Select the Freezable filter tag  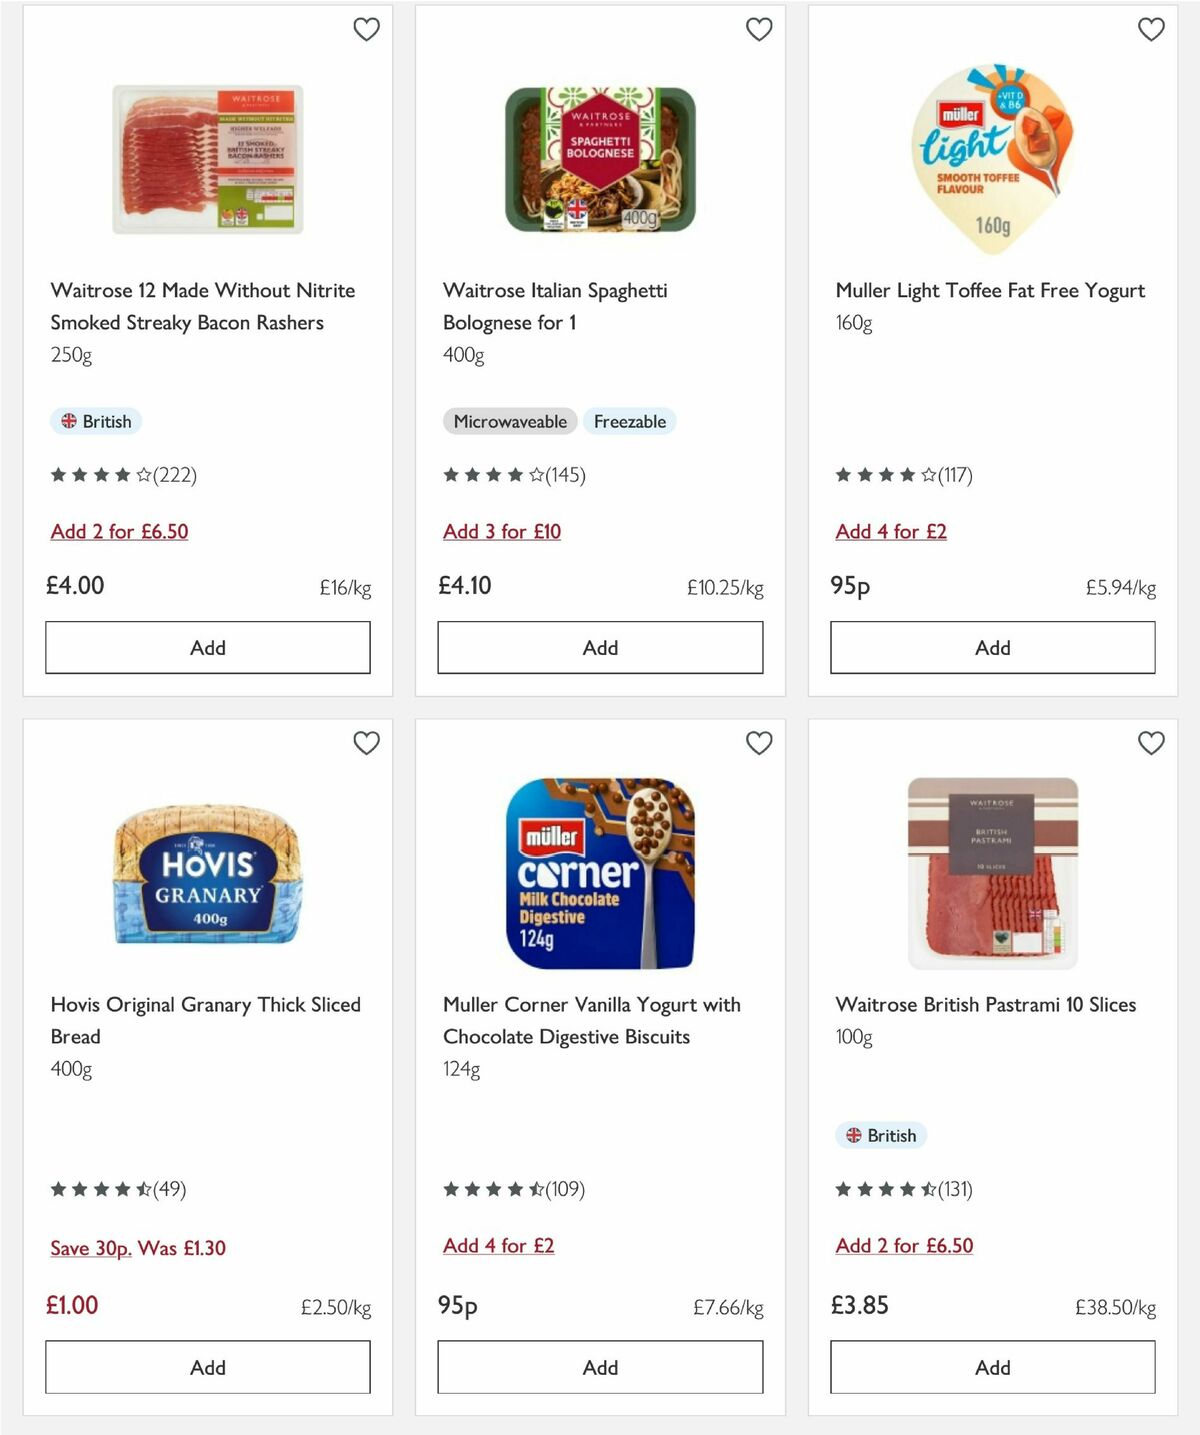click(630, 421)
